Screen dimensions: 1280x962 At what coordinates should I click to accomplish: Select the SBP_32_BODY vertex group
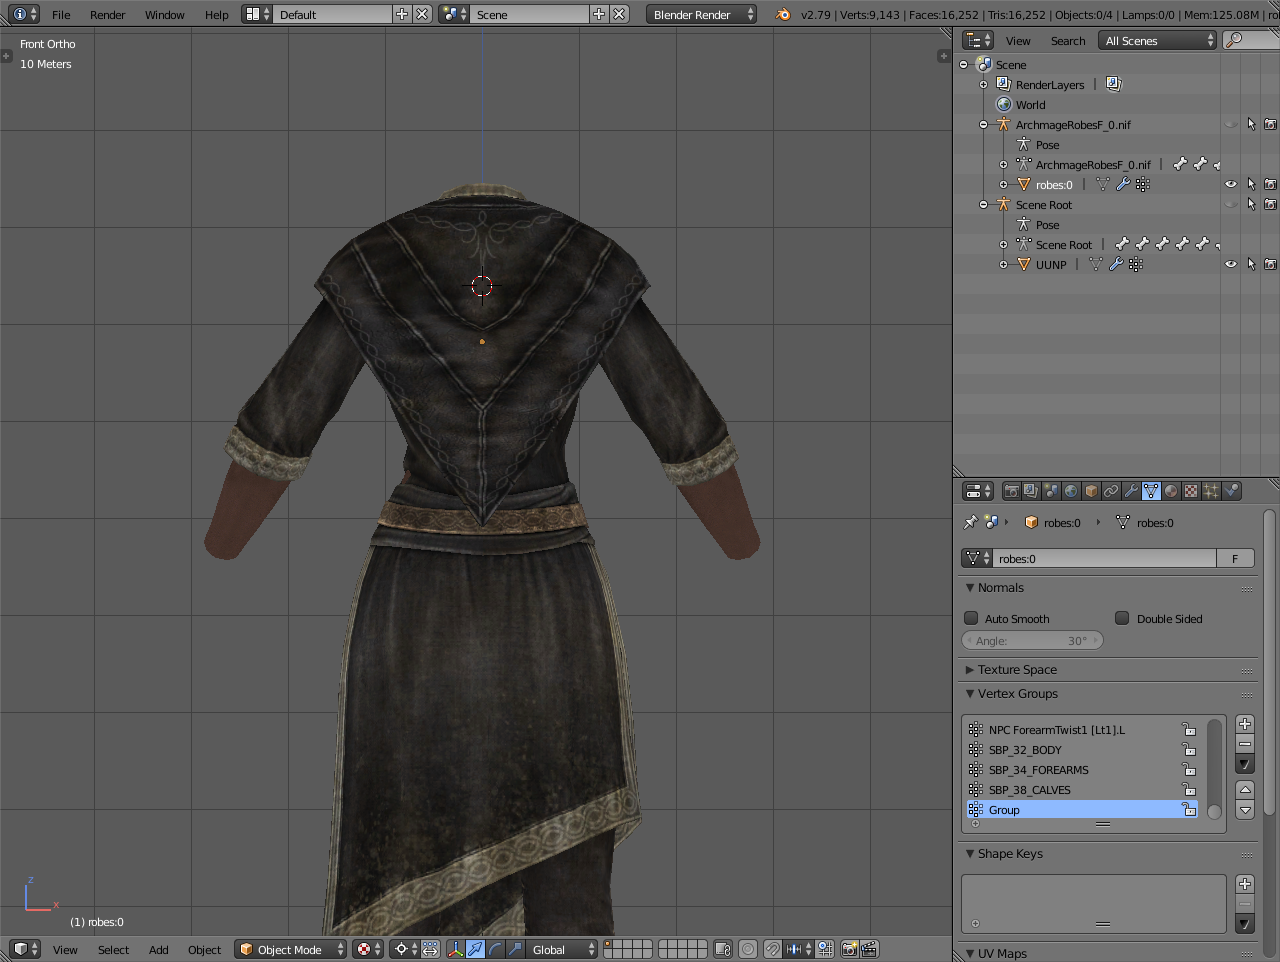coord(1082,750)
